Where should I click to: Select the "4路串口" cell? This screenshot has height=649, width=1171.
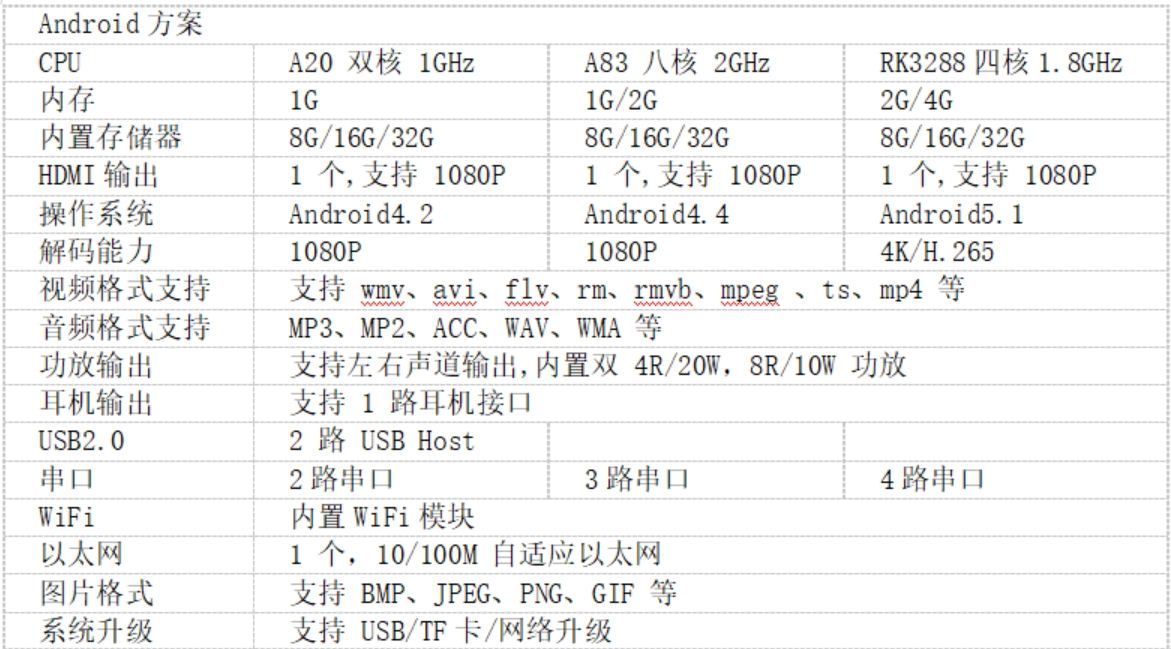pos(931,479)
